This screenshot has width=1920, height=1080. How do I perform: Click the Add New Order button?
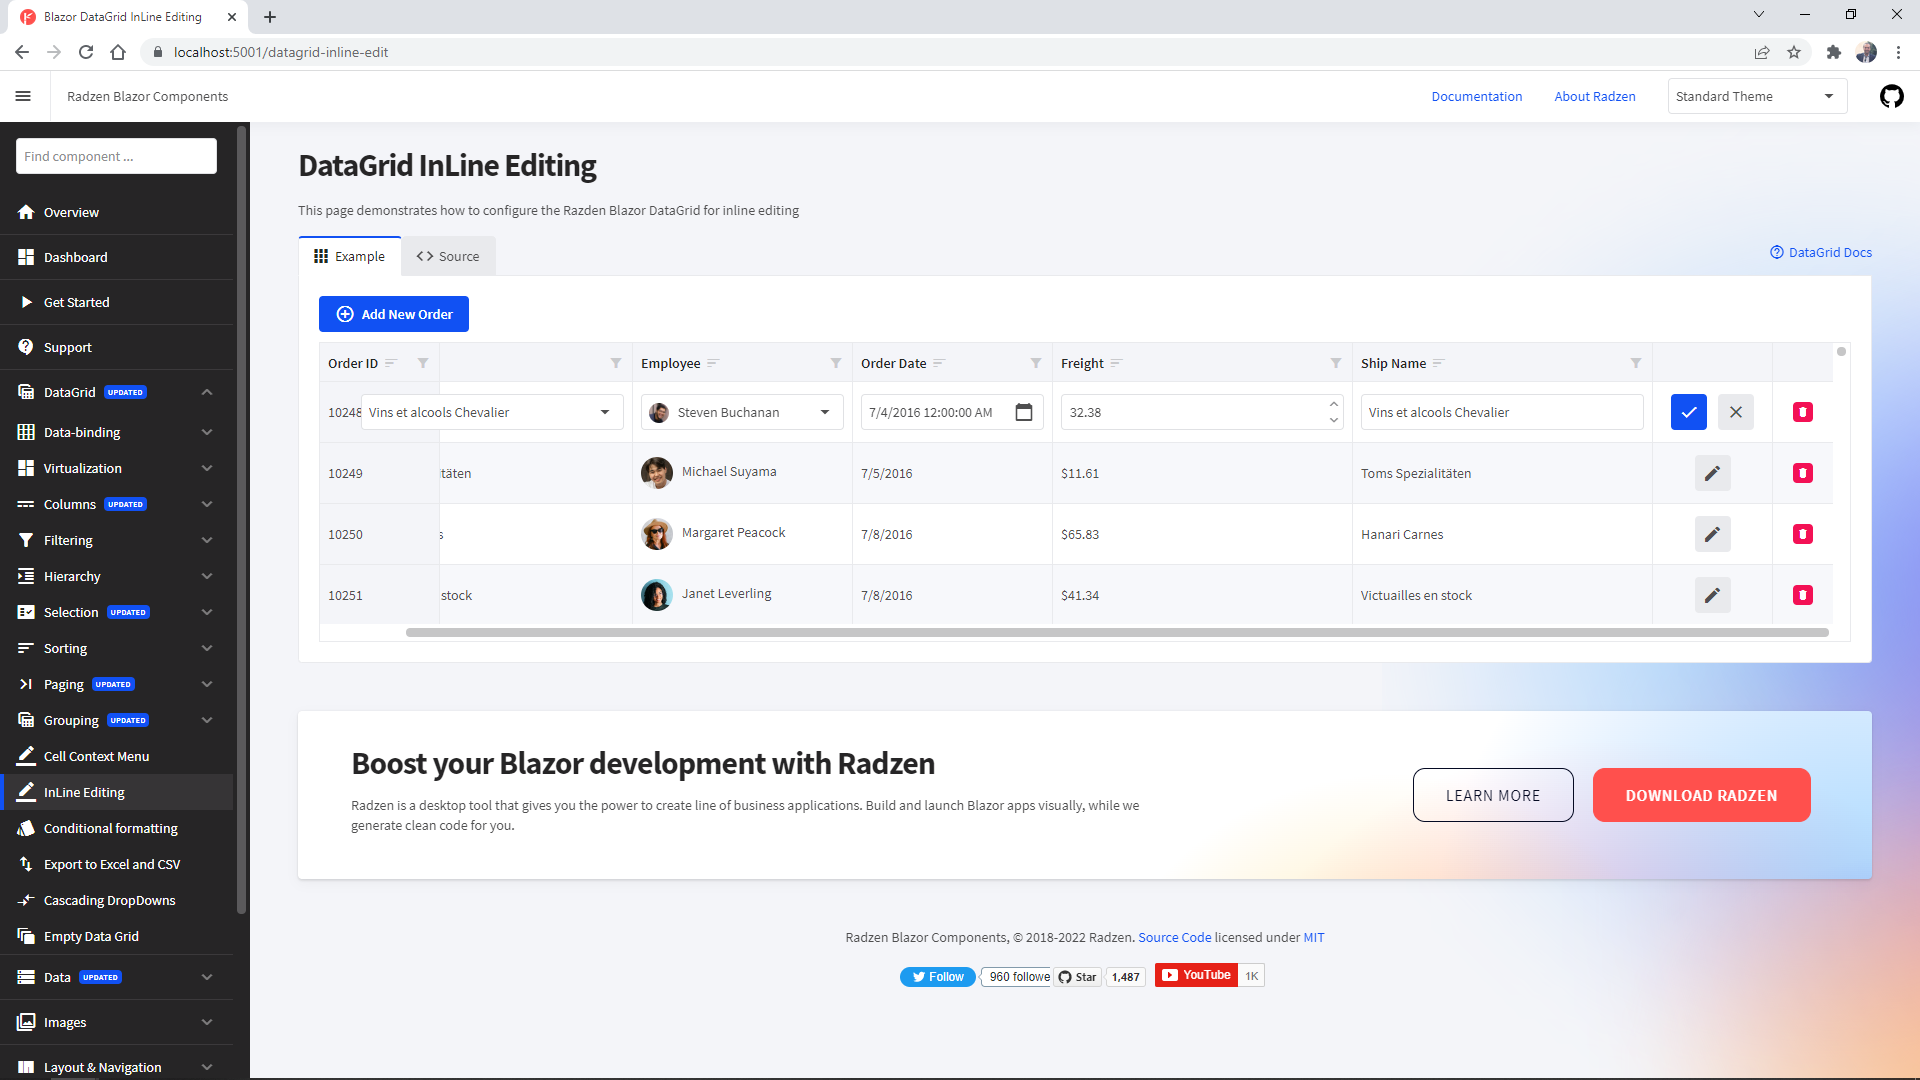[393, 314]
